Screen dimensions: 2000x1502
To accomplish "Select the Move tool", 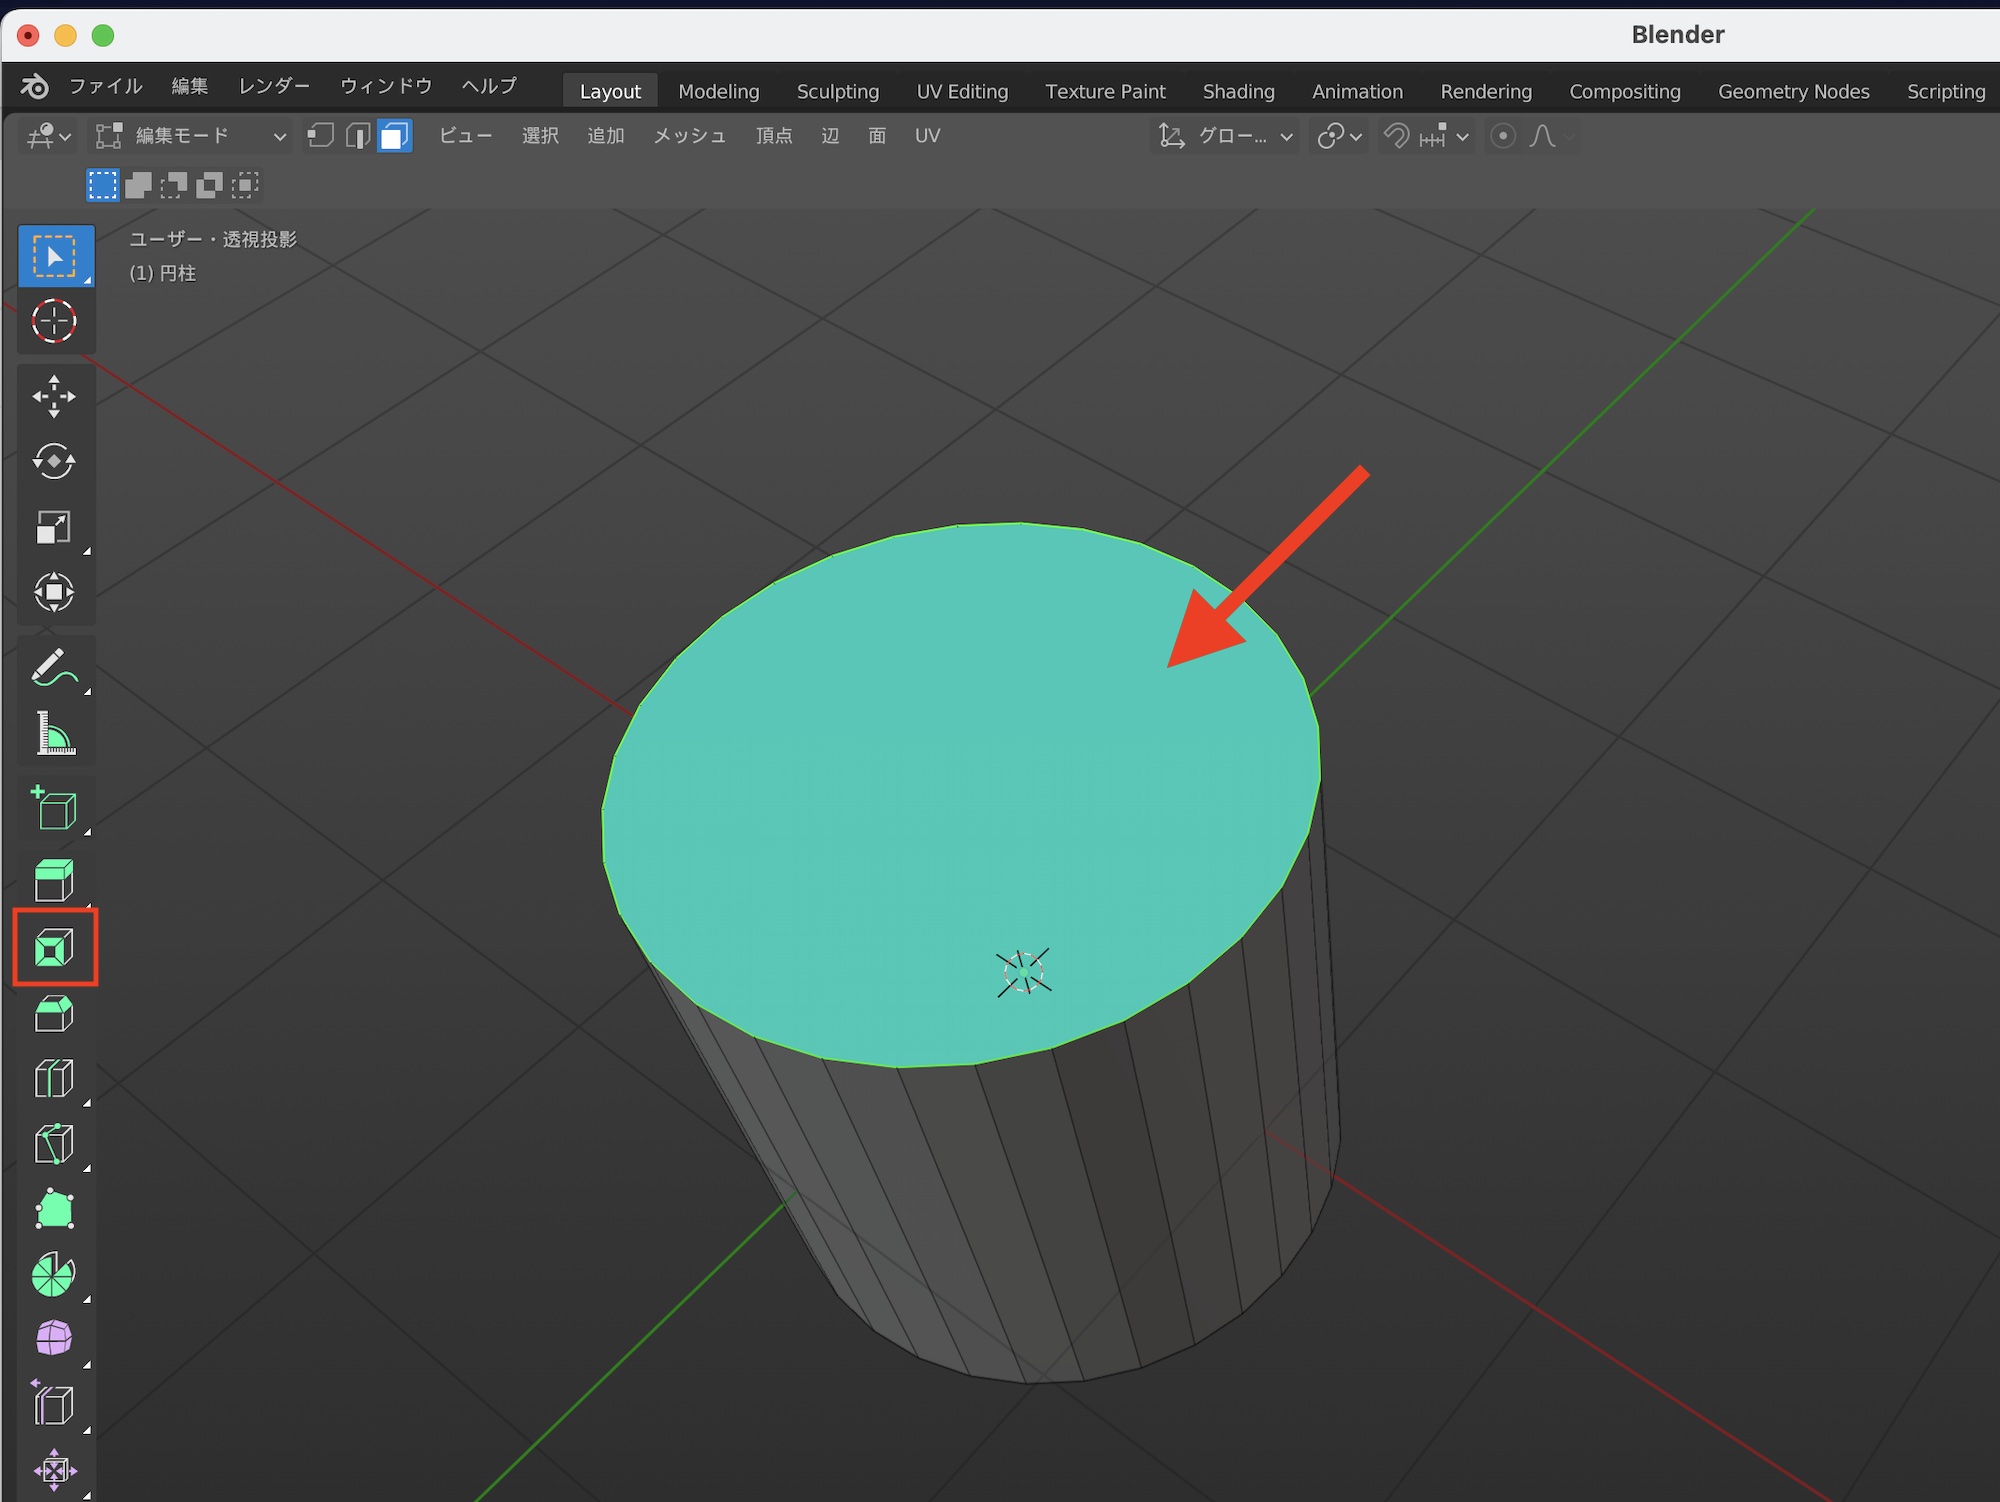I will click(x=54, y=397).
